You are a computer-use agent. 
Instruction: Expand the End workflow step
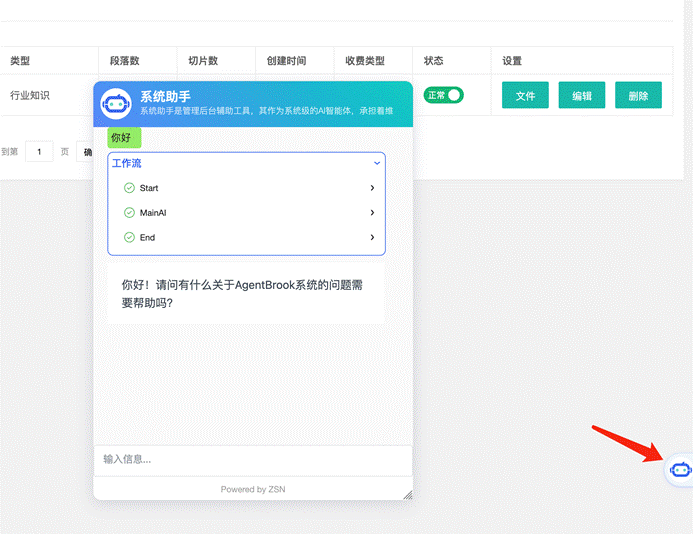pos(372,237)
